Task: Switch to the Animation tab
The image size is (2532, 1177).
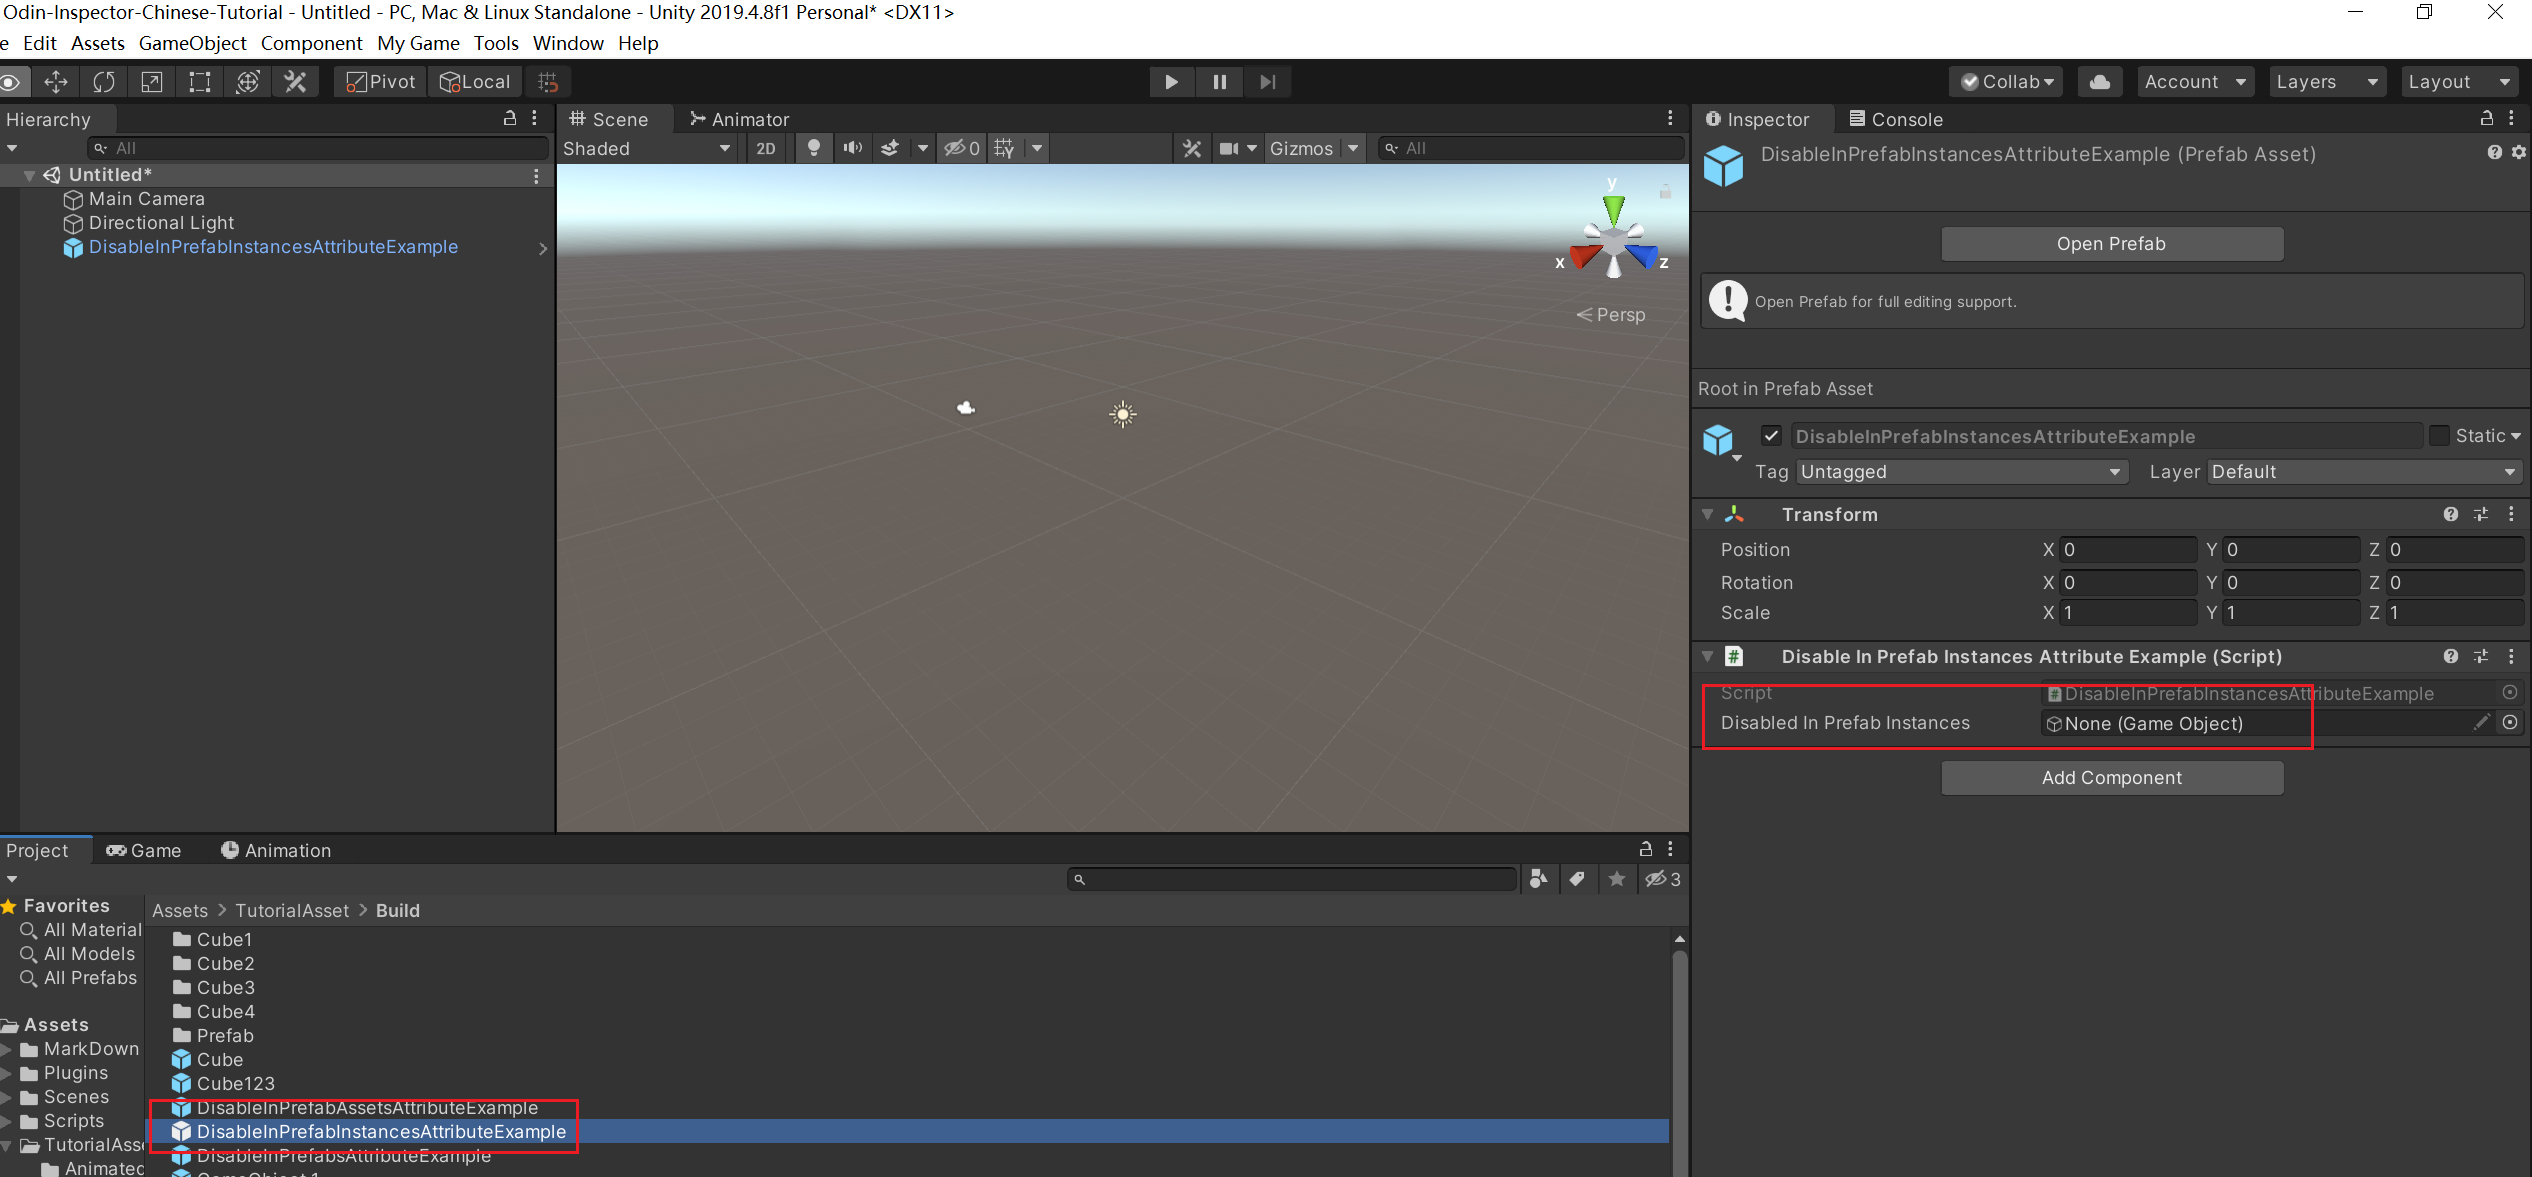Action: click(x=276, y=850)
